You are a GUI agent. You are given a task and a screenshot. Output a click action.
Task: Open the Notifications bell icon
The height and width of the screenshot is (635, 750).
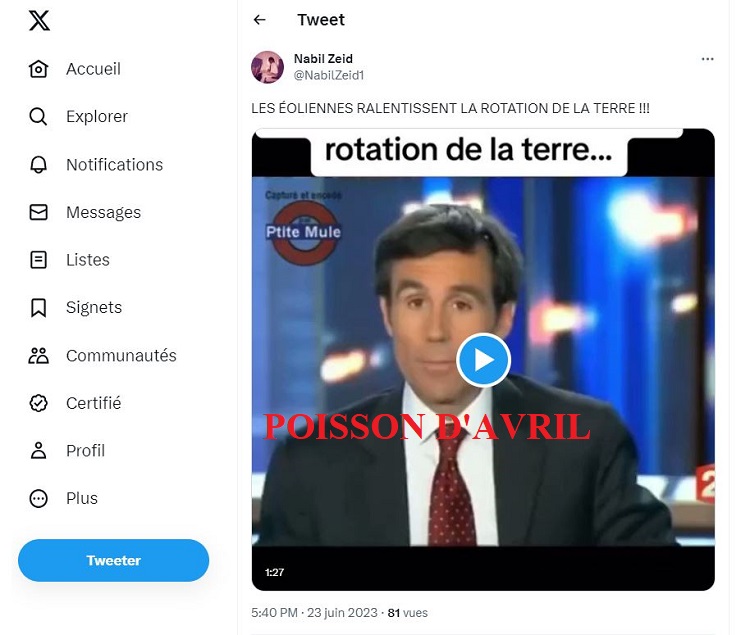[38, 164]
